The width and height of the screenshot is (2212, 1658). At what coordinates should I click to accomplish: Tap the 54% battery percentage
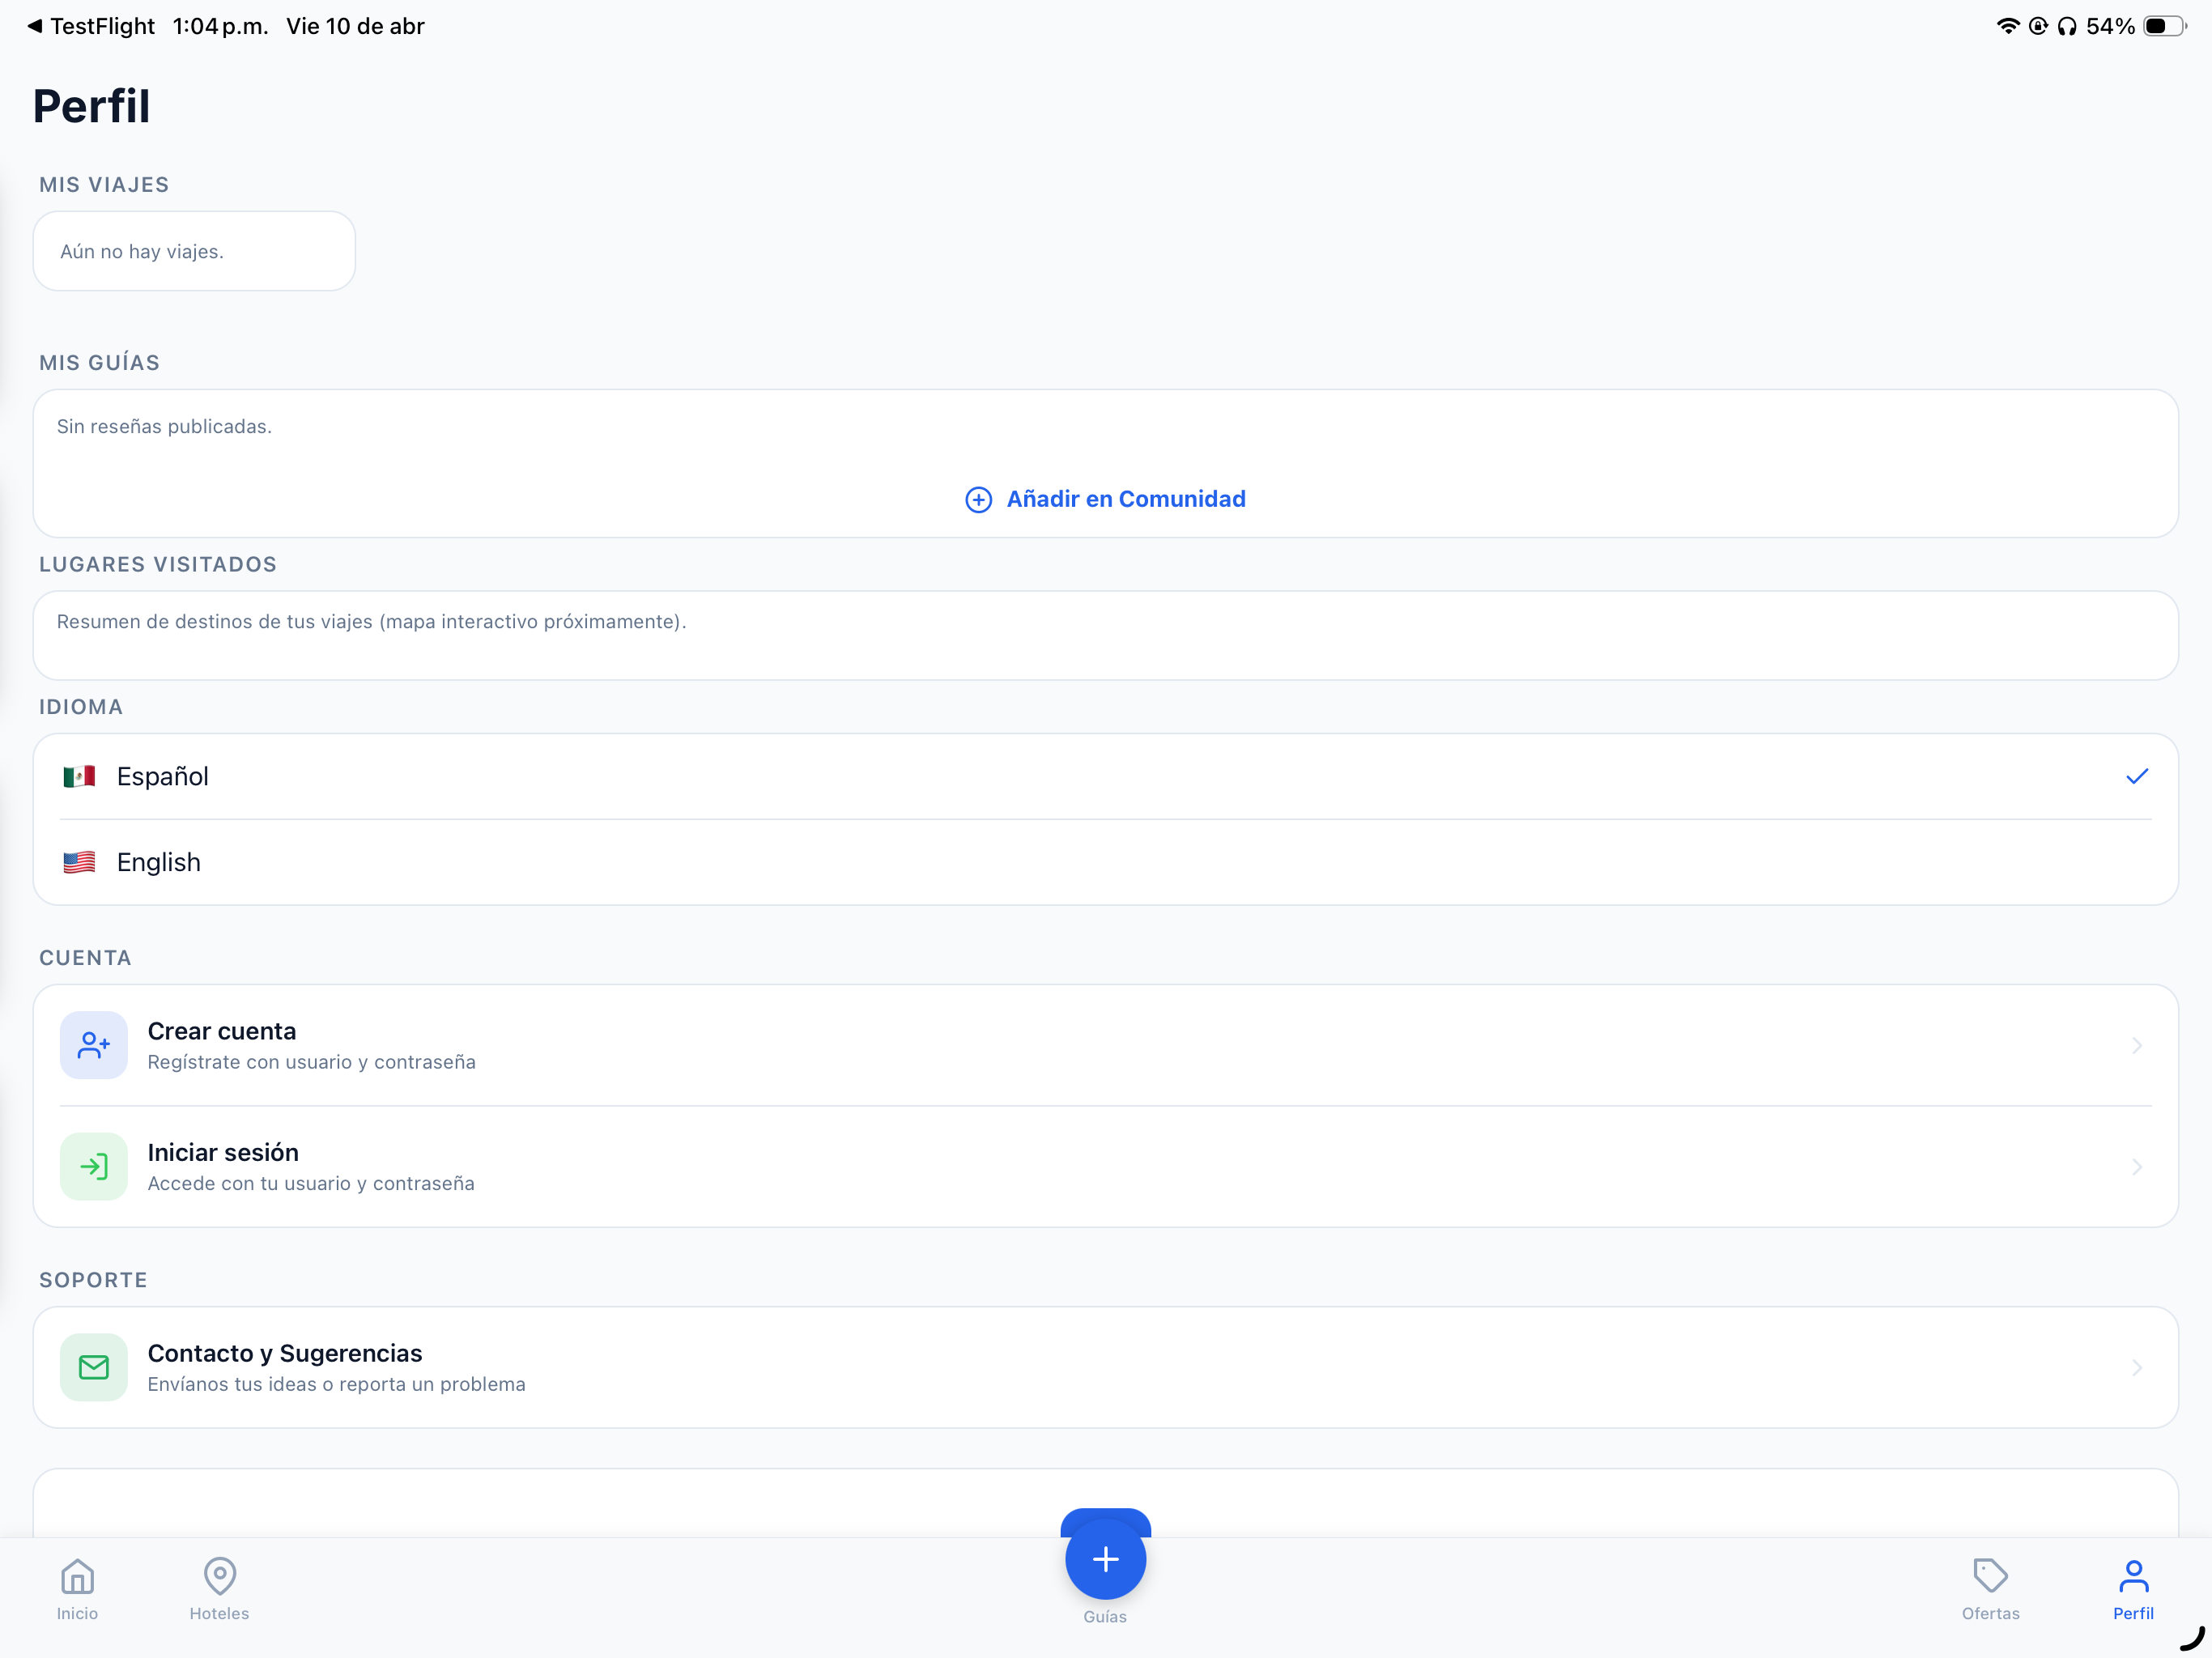2110,26
